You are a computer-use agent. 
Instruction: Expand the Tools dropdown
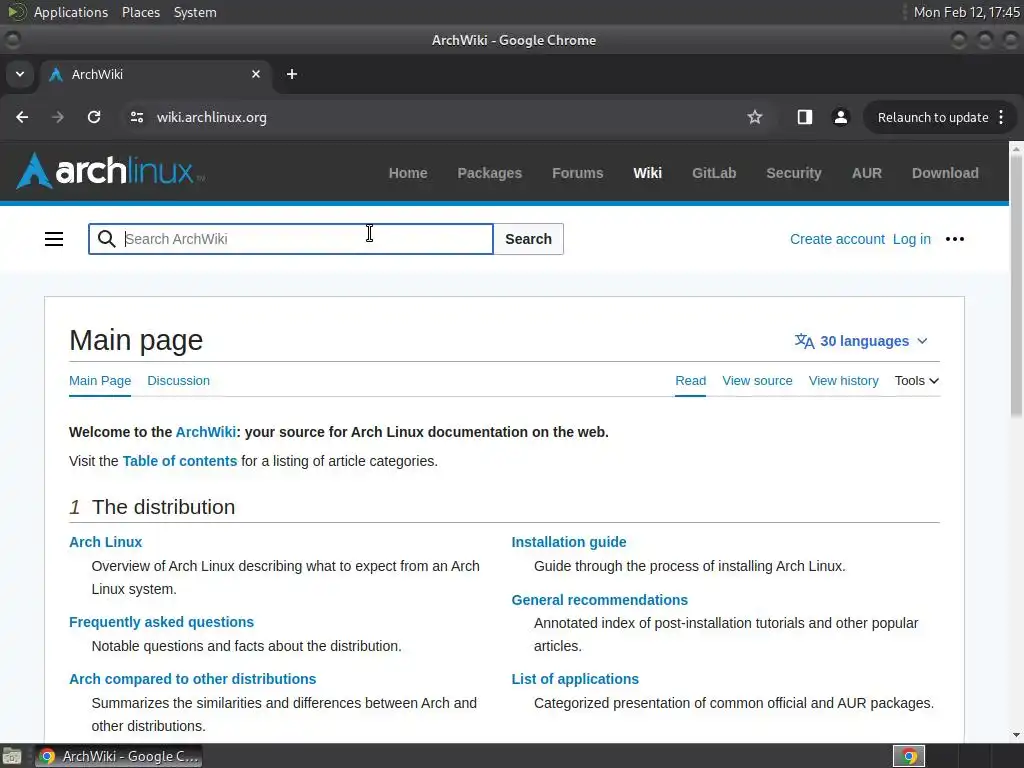click(917, 381)
